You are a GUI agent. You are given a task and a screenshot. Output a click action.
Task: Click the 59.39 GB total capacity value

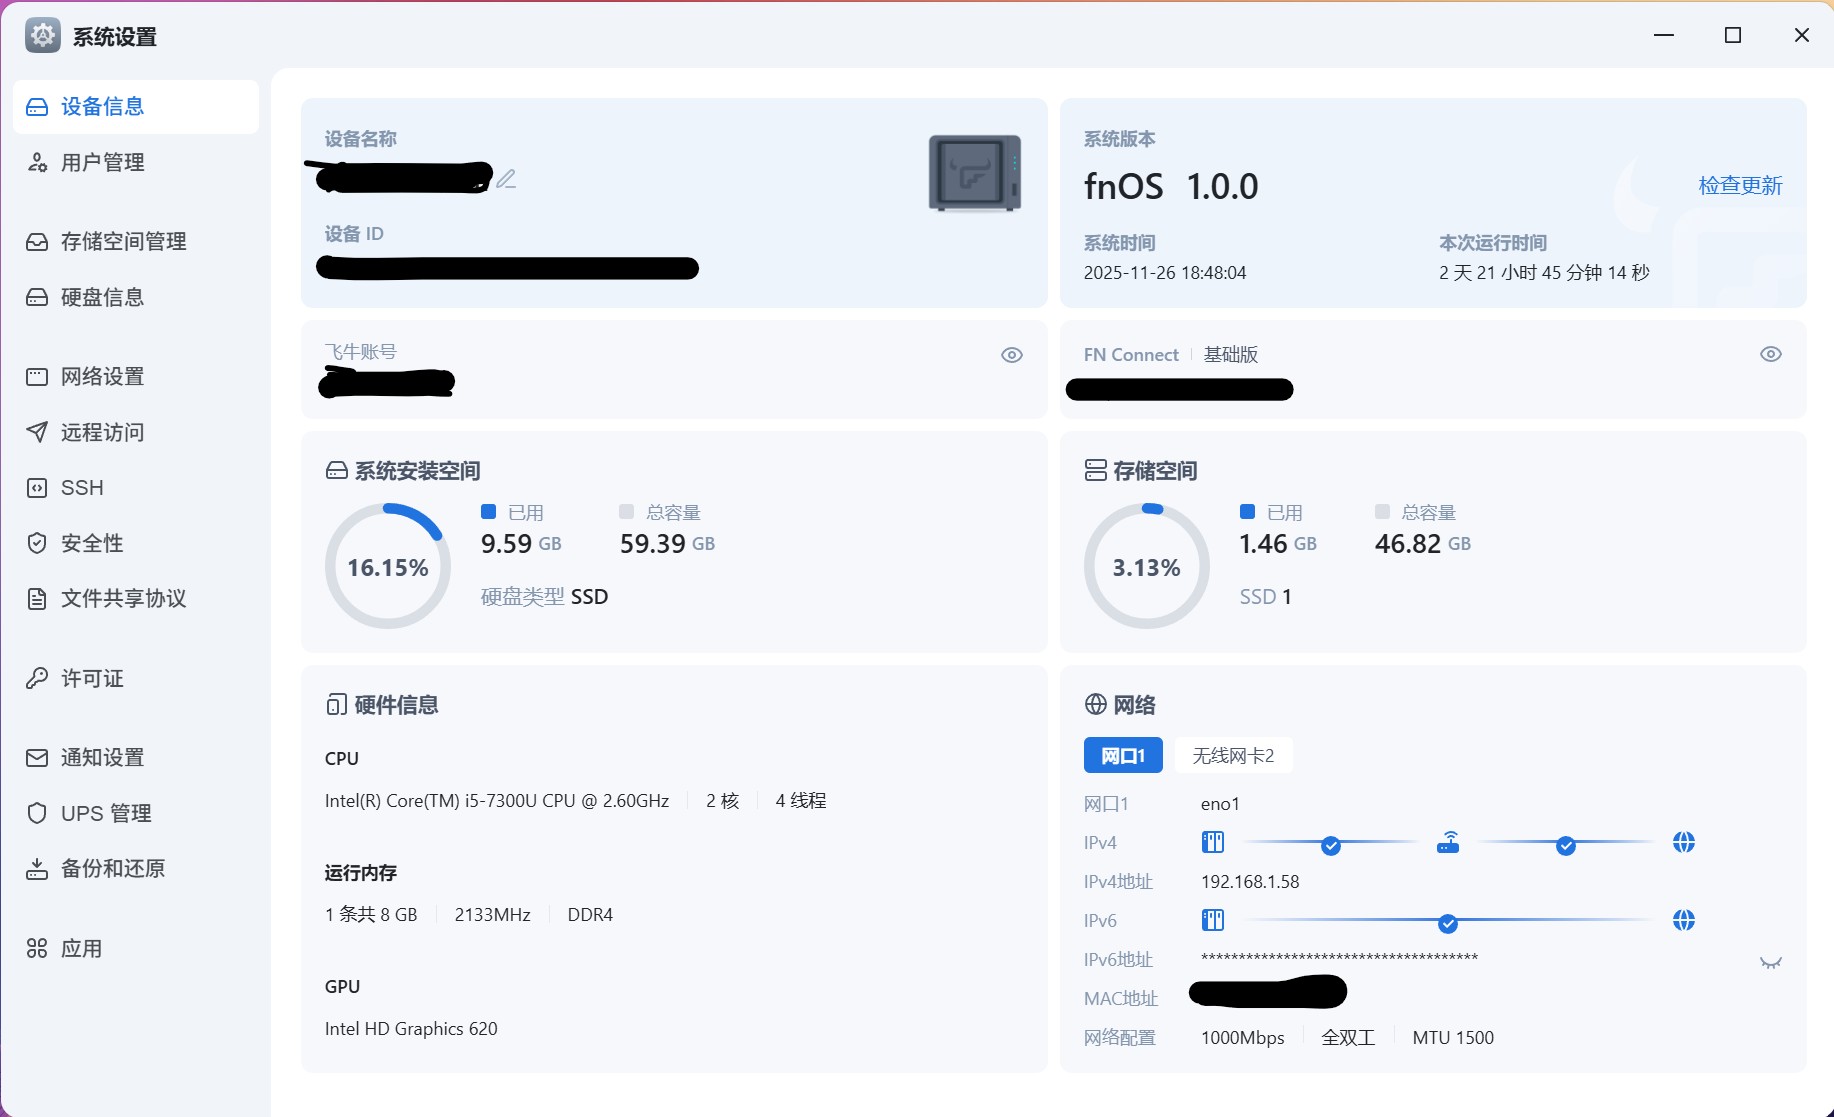point(668,544)
